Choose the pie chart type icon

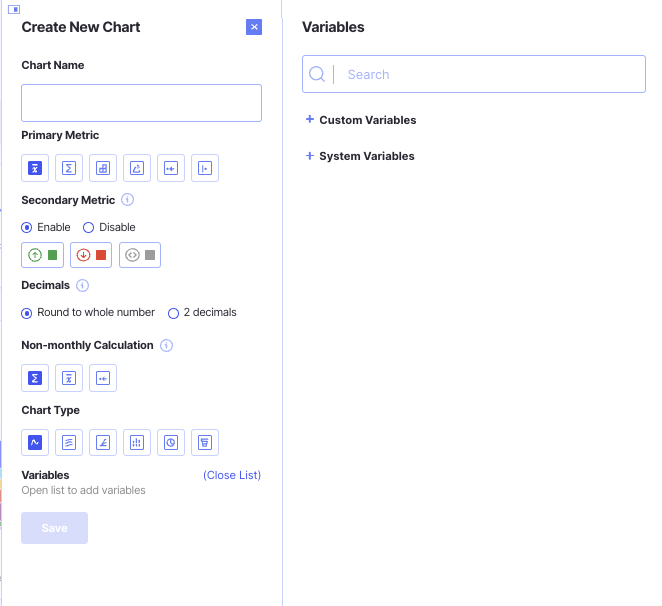[x=171, y=442]
